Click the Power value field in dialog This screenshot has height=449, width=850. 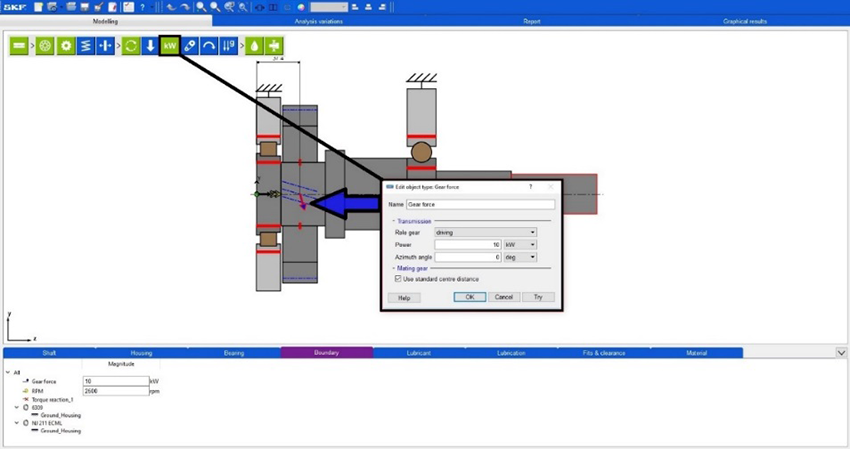468,245
